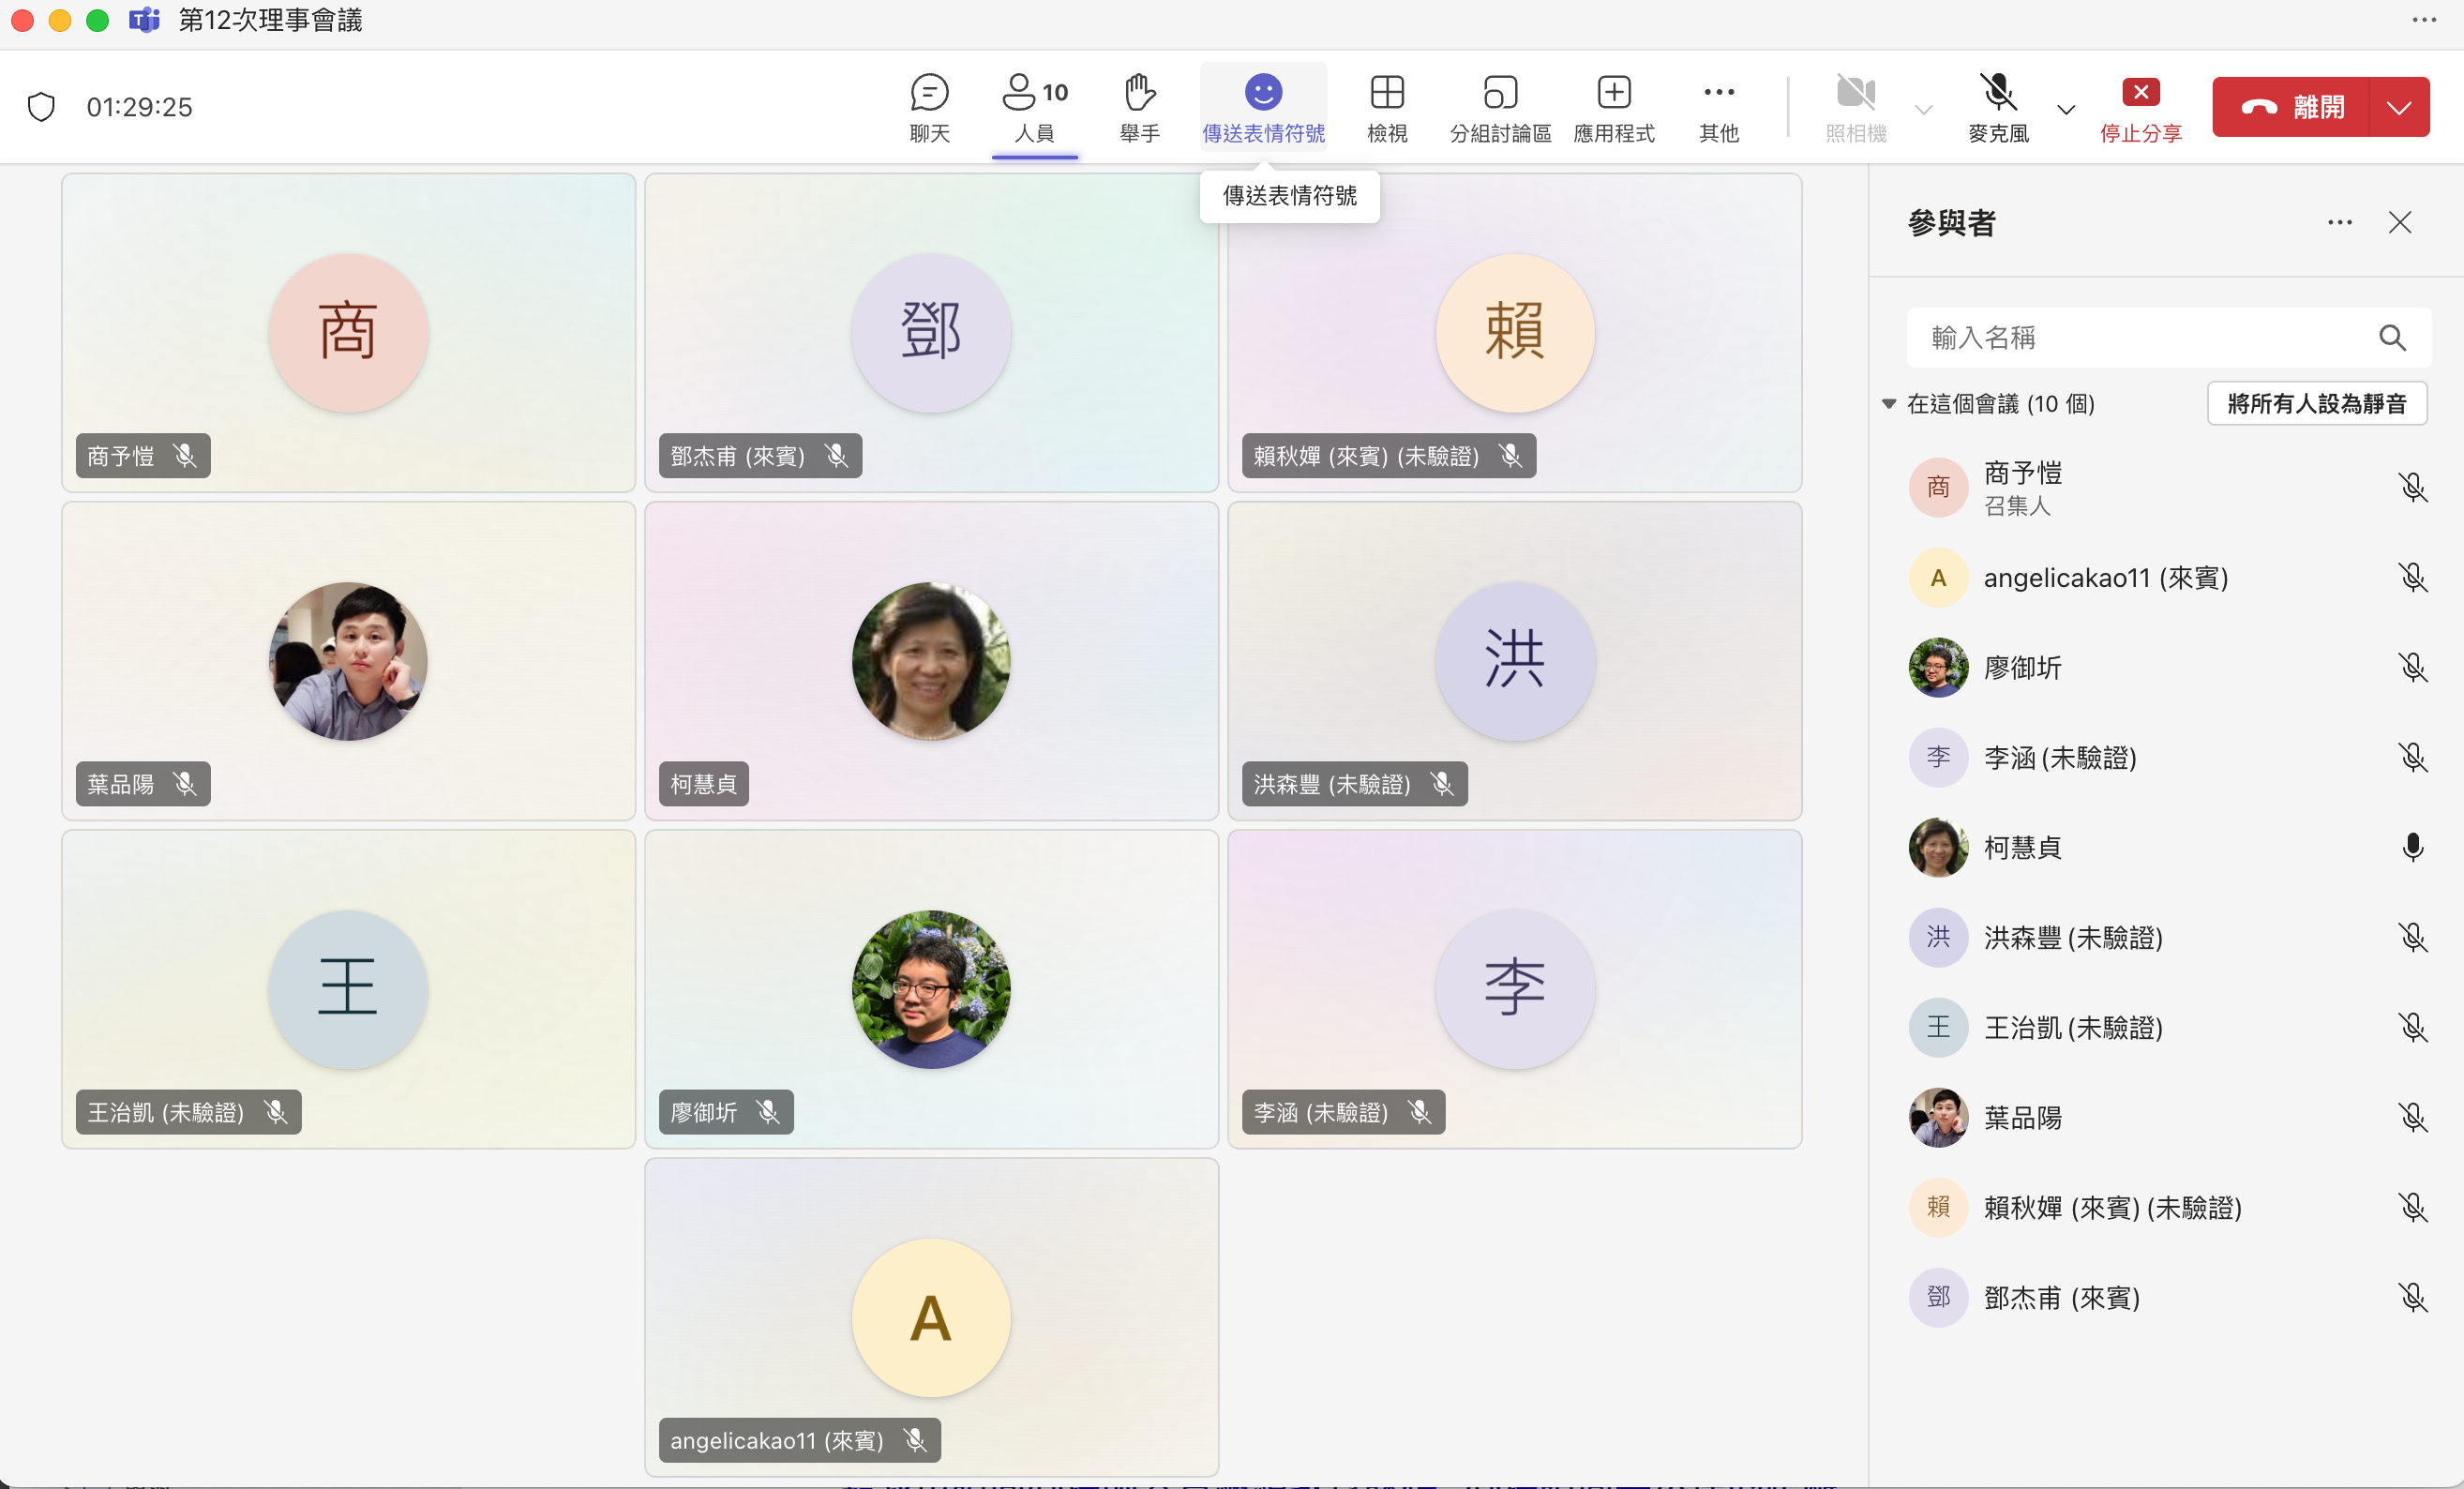Screen dimensions: 2464x1489
Task: Open participants panel more options (…)
Action: click(2339, 222)
